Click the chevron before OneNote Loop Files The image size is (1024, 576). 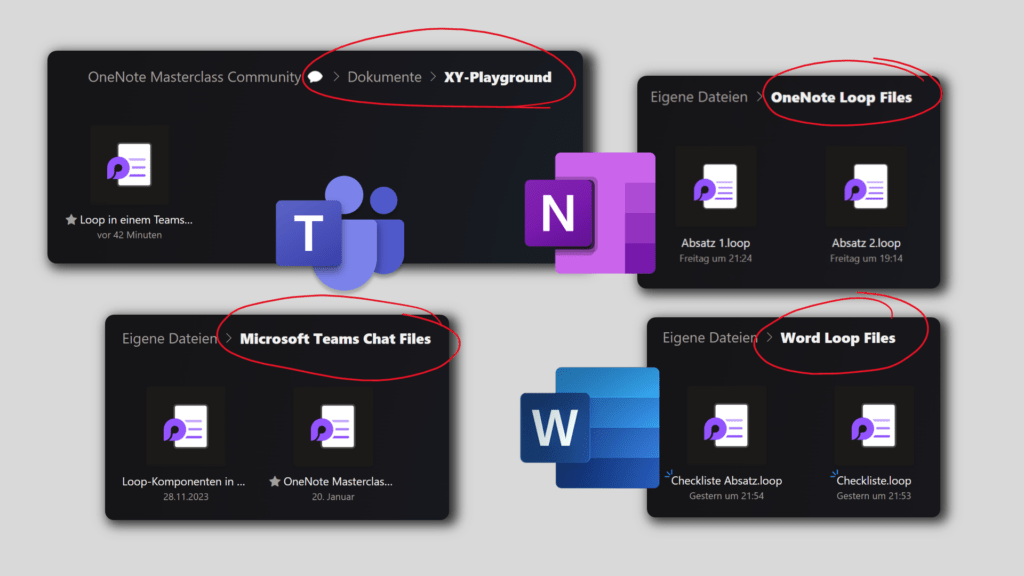(x=760, y=97)
